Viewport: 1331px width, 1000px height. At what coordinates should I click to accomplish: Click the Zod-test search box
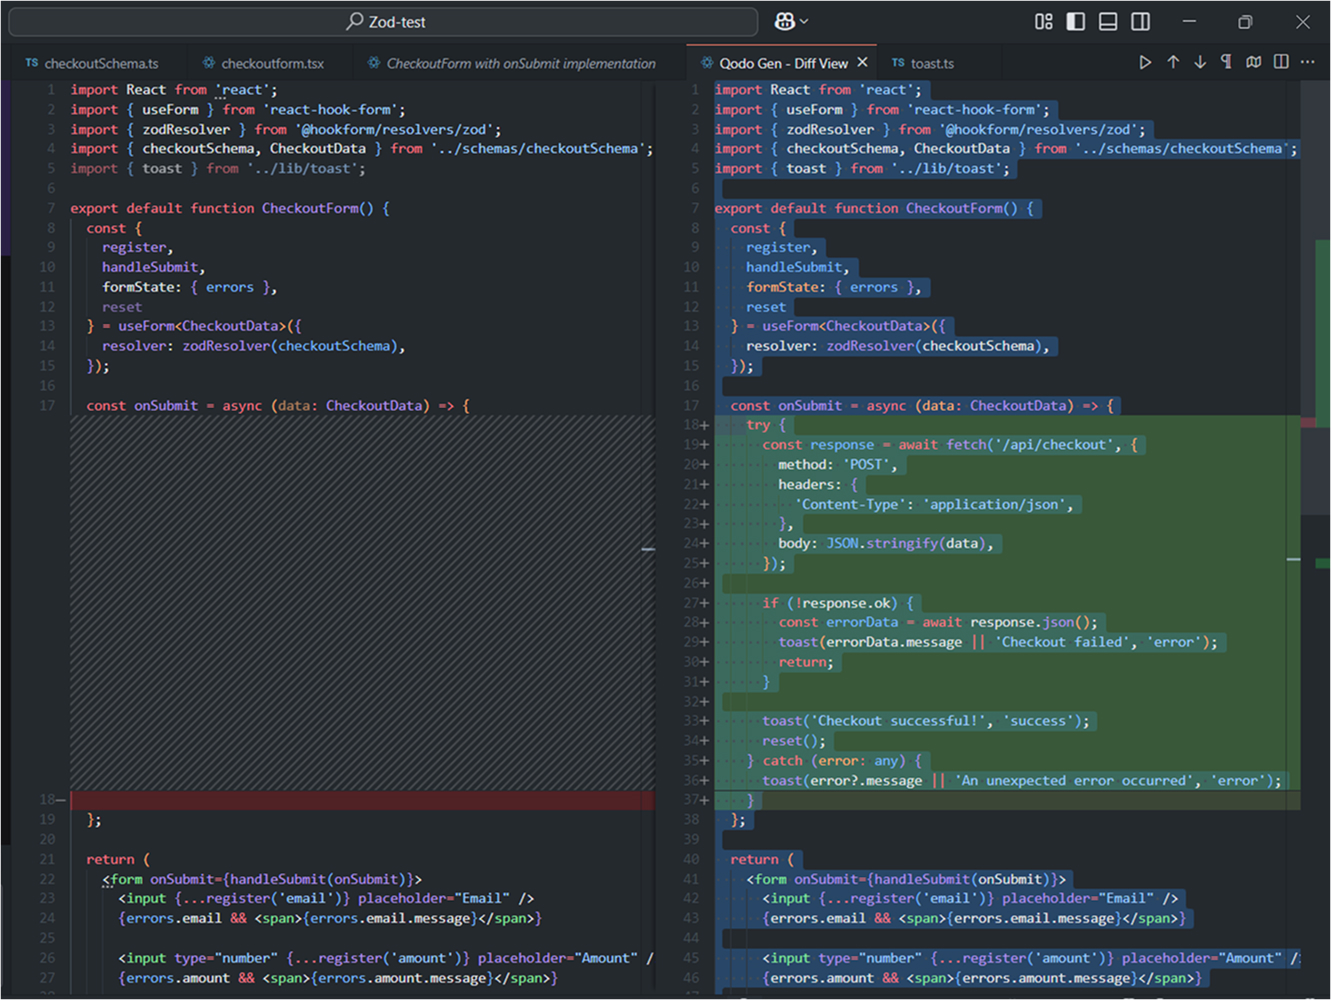tap(383, 21)
